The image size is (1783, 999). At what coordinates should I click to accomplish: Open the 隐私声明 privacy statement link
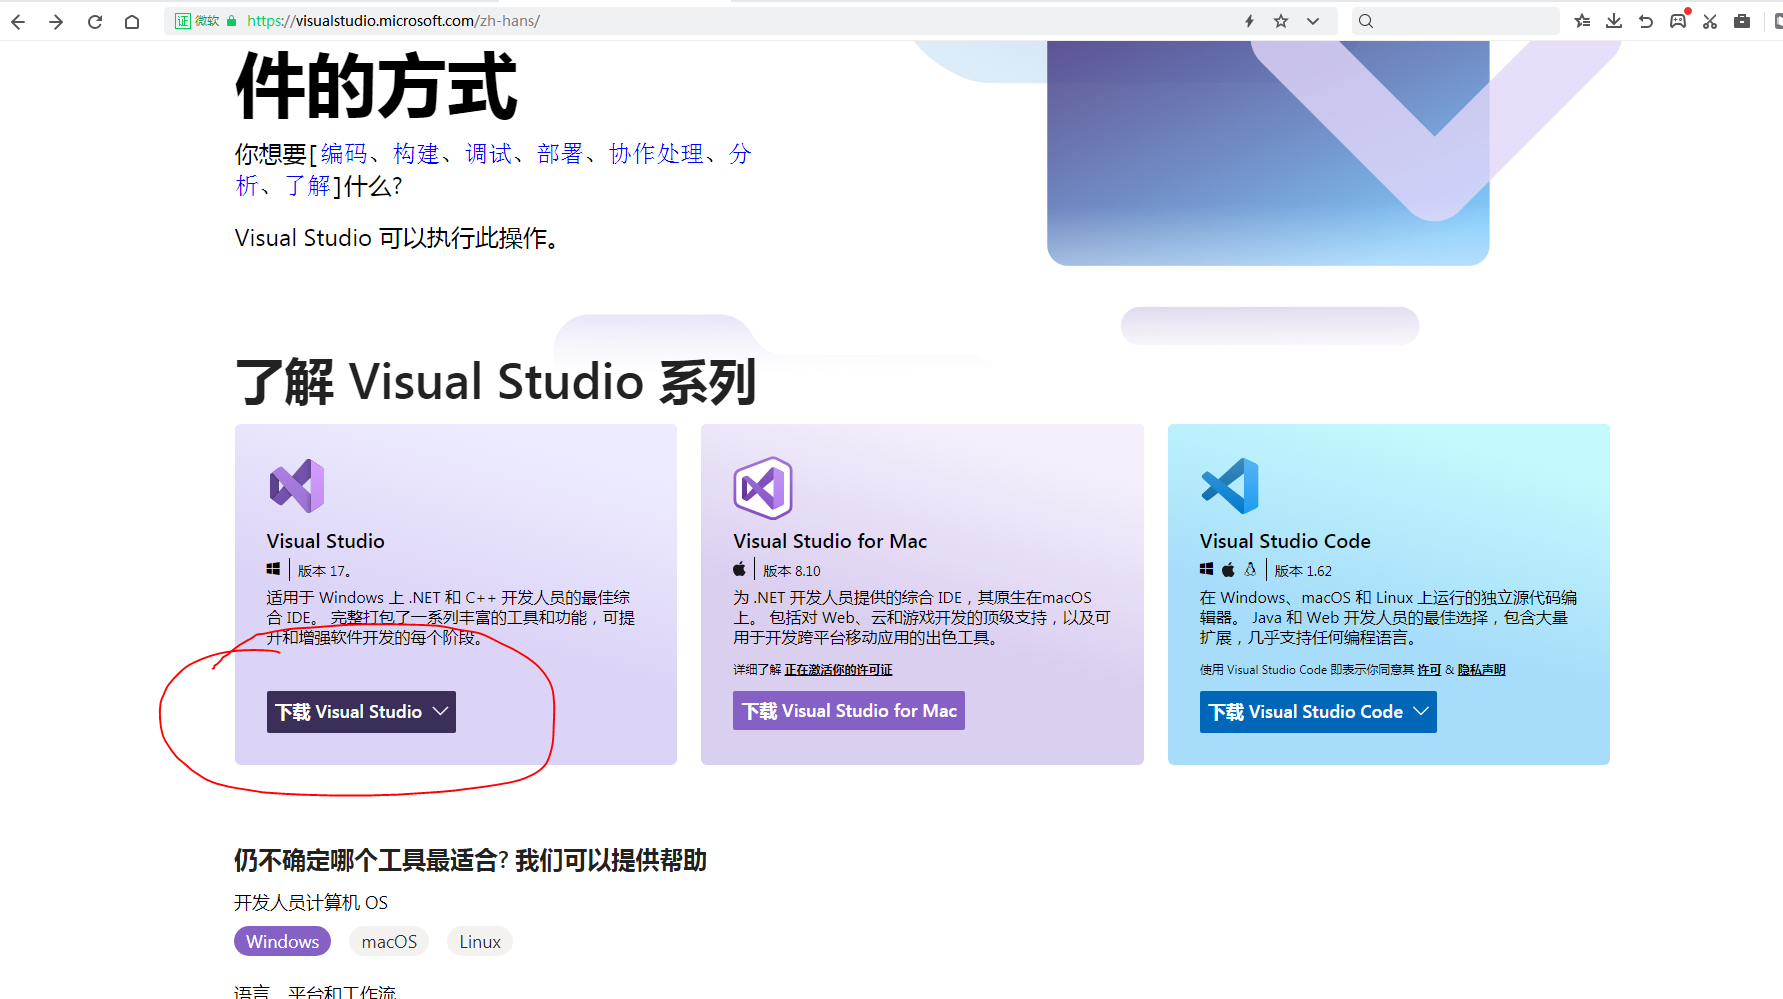pyautogui.click(x=1477, y=669)
